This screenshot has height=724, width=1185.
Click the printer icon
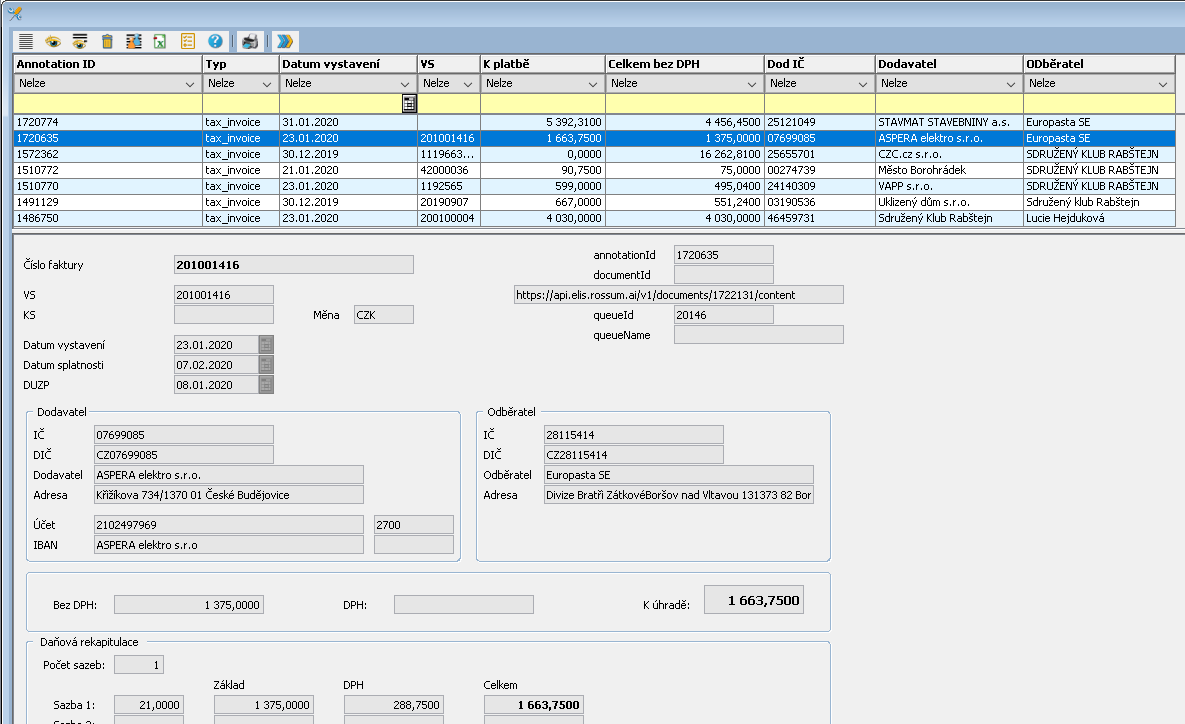pos(250,41)
